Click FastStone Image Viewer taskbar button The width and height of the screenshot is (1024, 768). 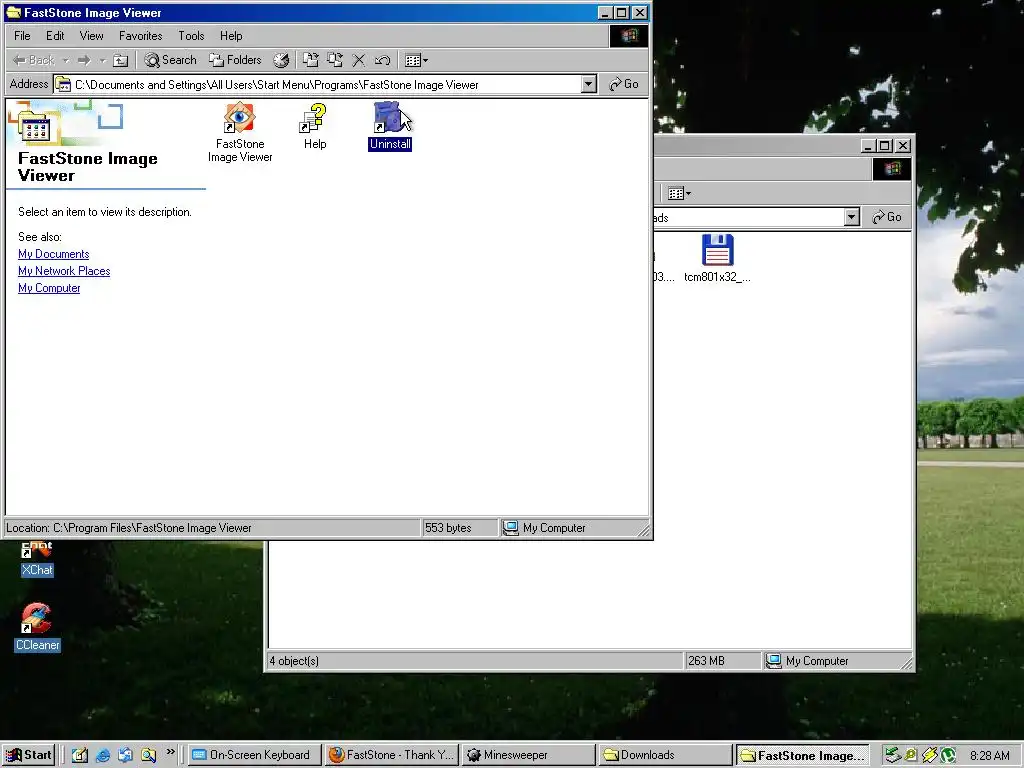[803, 756]
